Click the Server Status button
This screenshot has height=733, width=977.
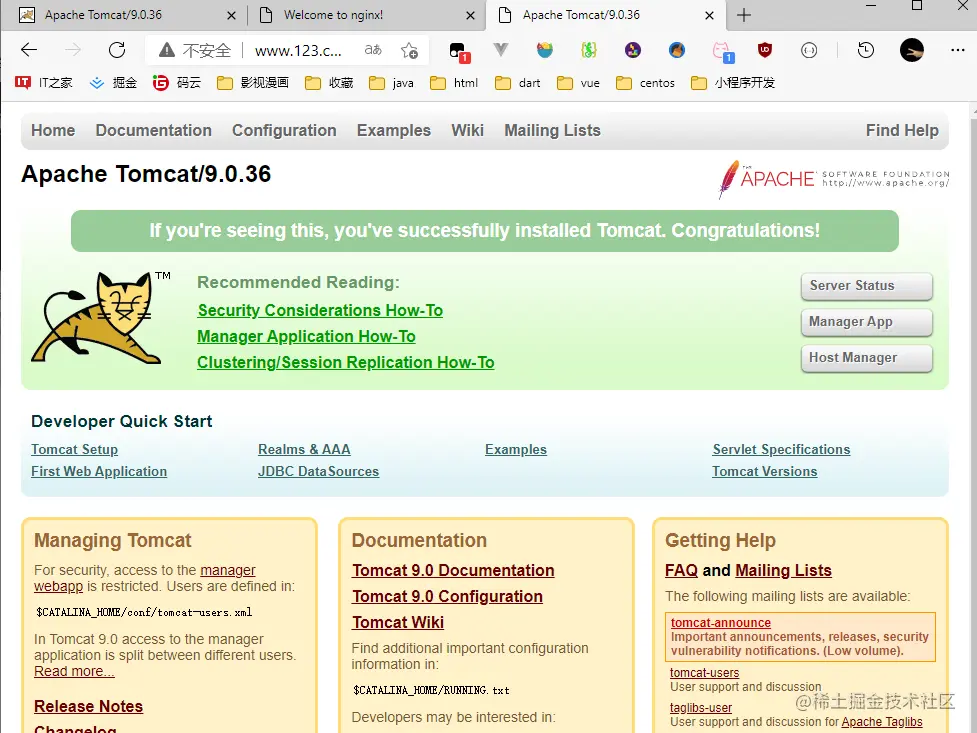pos(866,286)
